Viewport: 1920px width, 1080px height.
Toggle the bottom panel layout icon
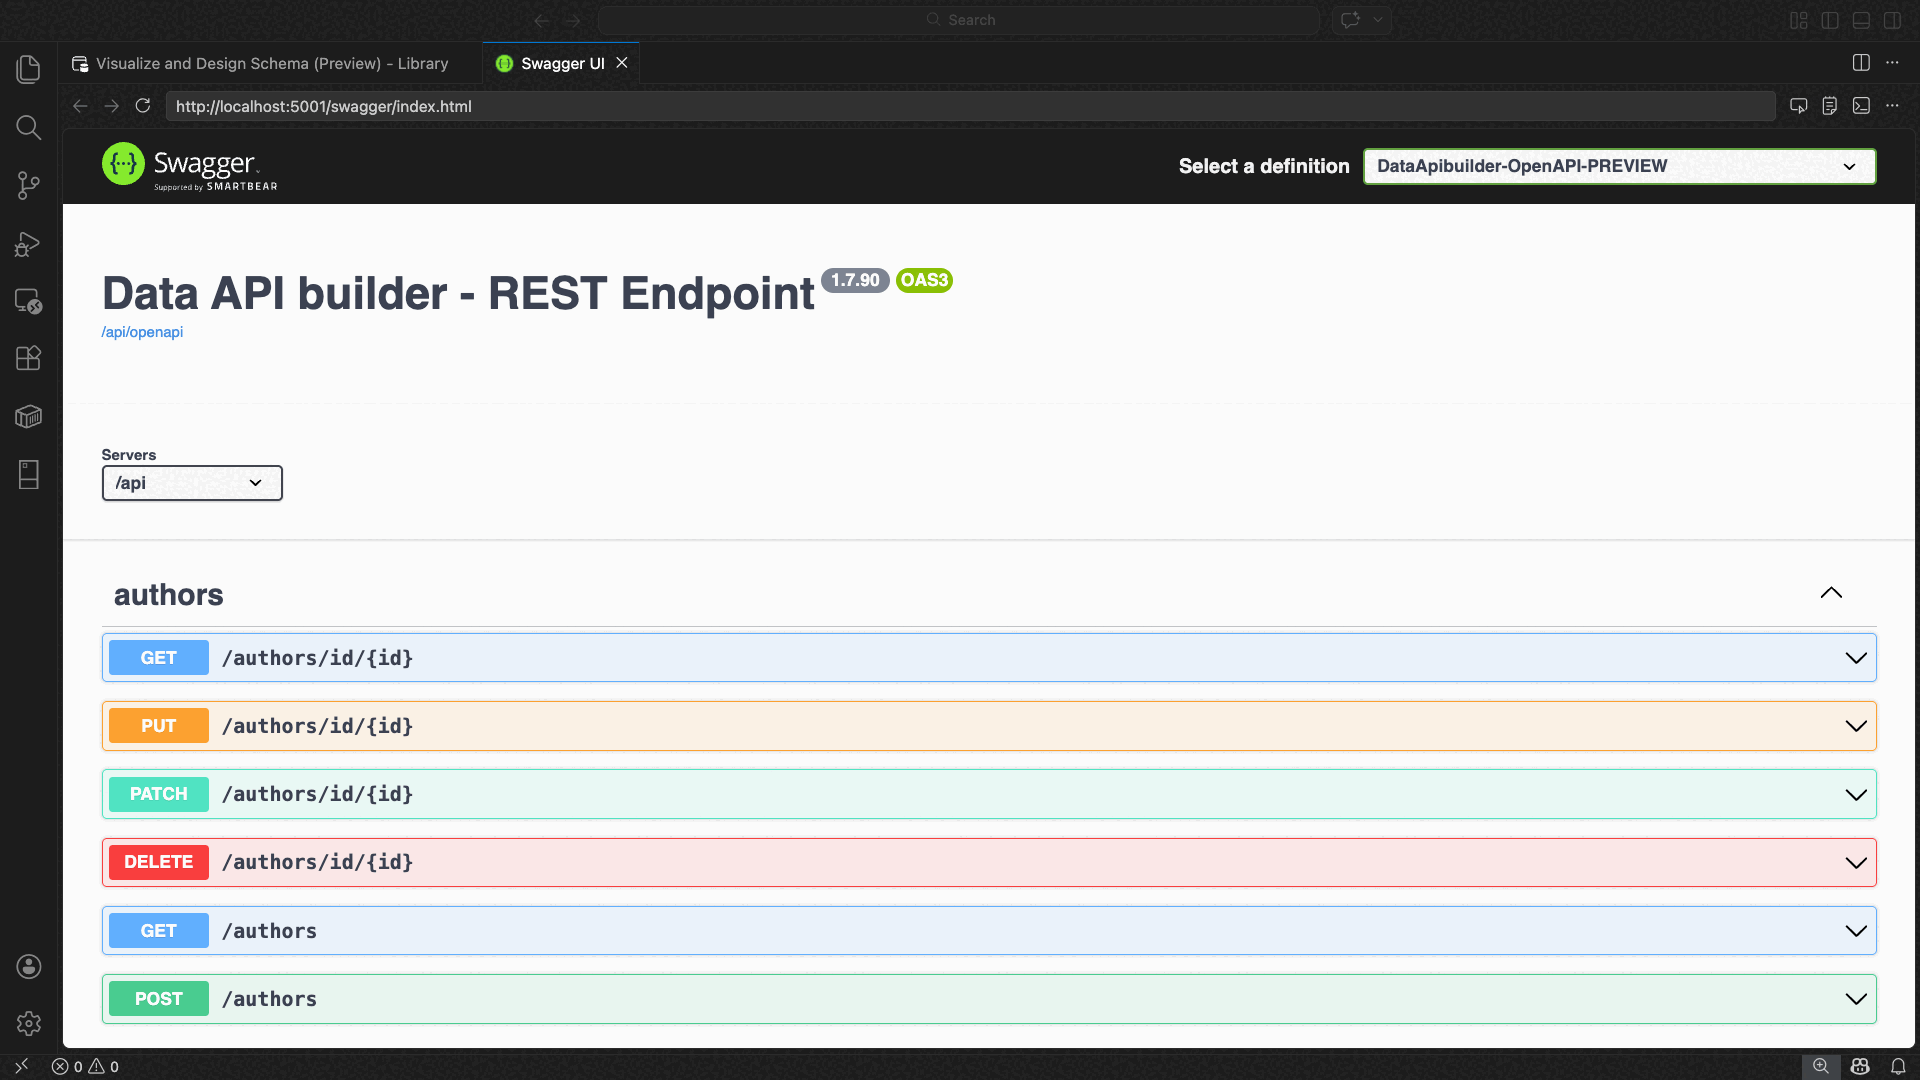coord(1861,20)
